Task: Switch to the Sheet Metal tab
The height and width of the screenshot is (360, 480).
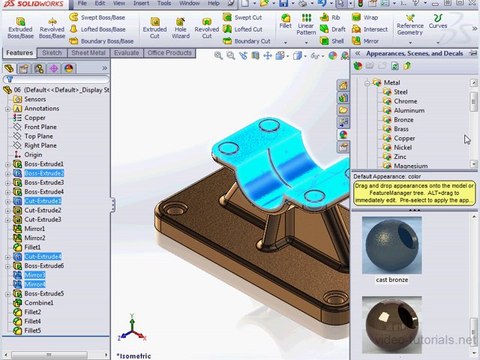Action: pyautogui.click(x=88, y=53)
